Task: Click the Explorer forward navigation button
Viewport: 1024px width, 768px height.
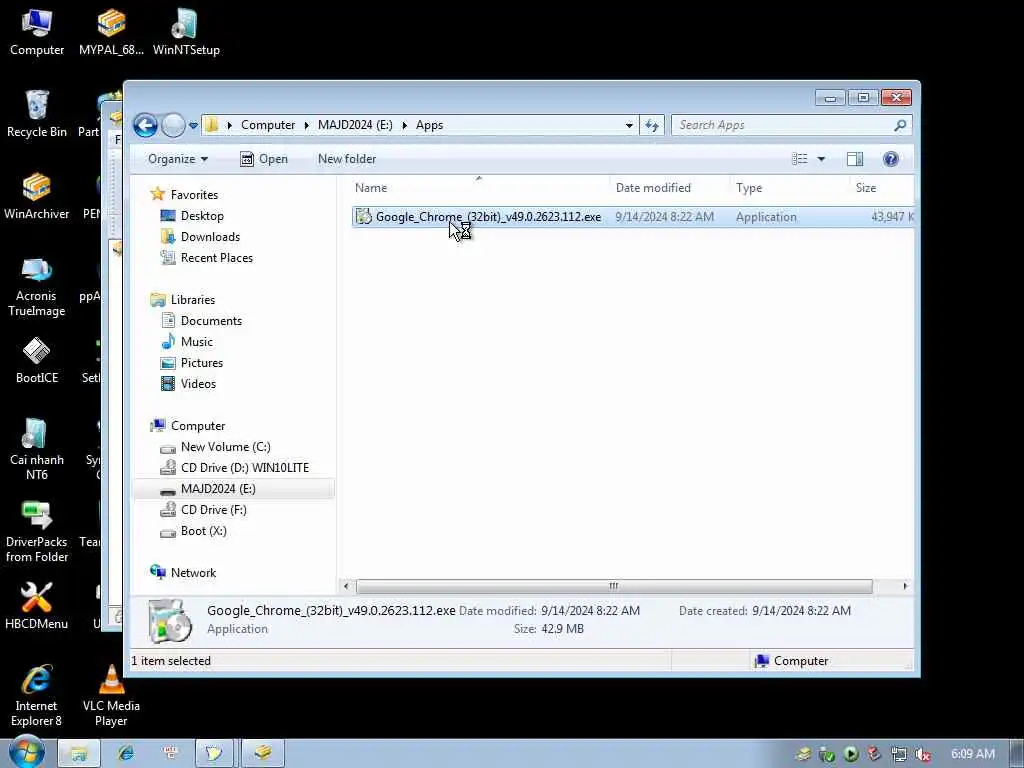Action: point(173,125)
